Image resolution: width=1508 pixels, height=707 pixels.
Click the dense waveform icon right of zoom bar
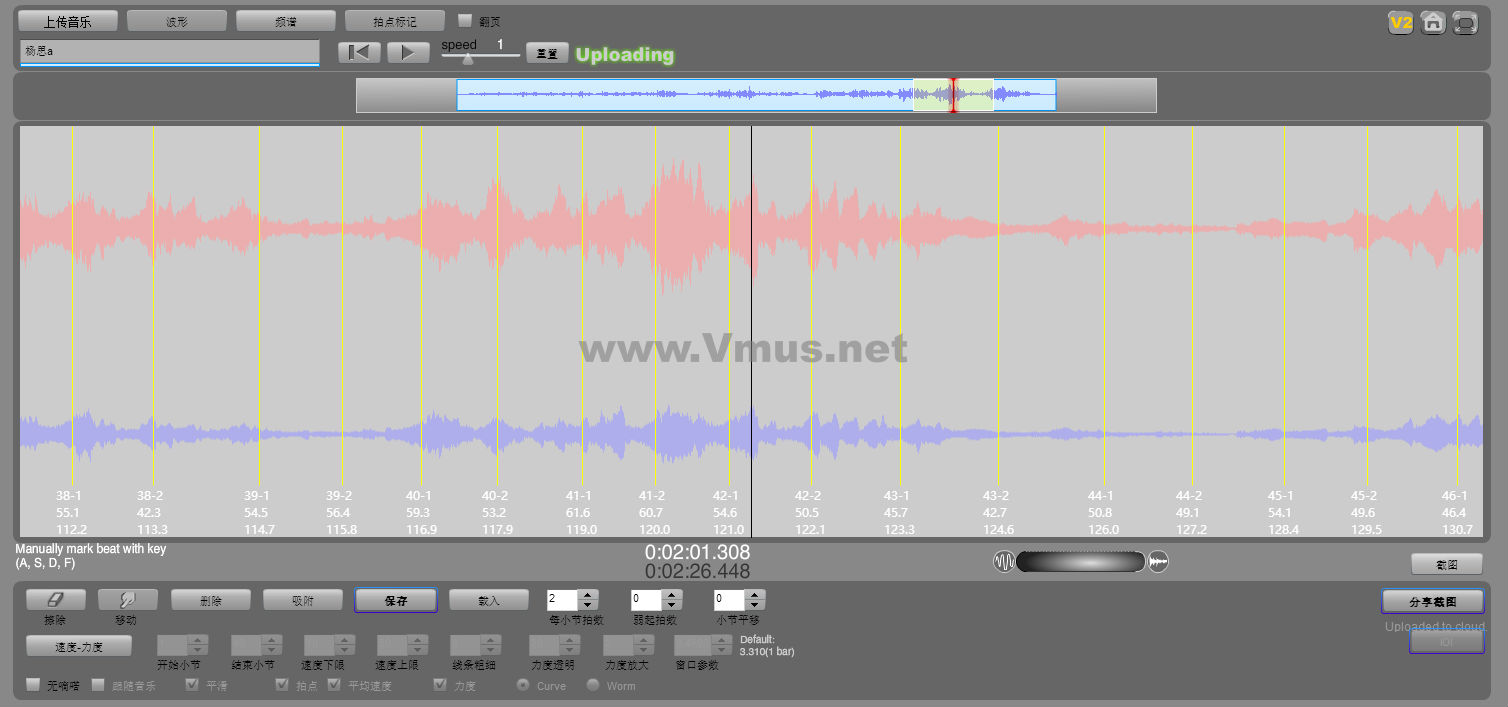[1158, 562]
